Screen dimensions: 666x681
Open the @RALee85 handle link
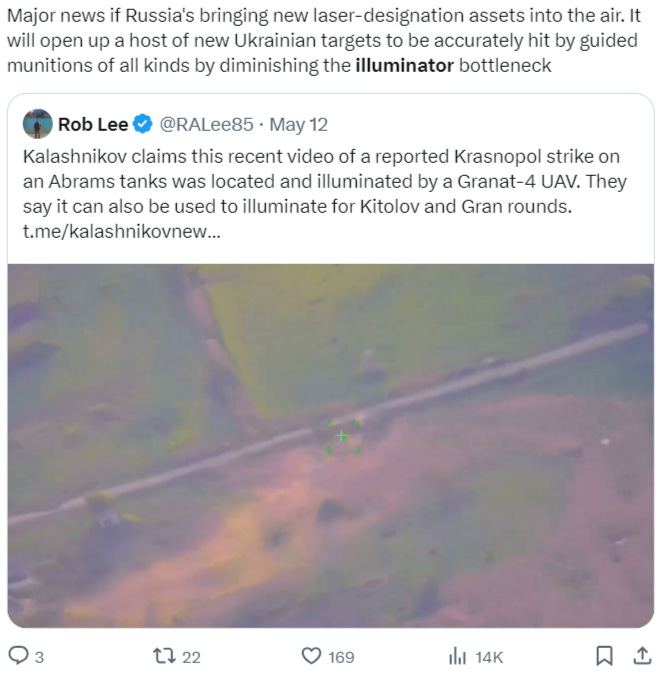(x=207, y=125)
